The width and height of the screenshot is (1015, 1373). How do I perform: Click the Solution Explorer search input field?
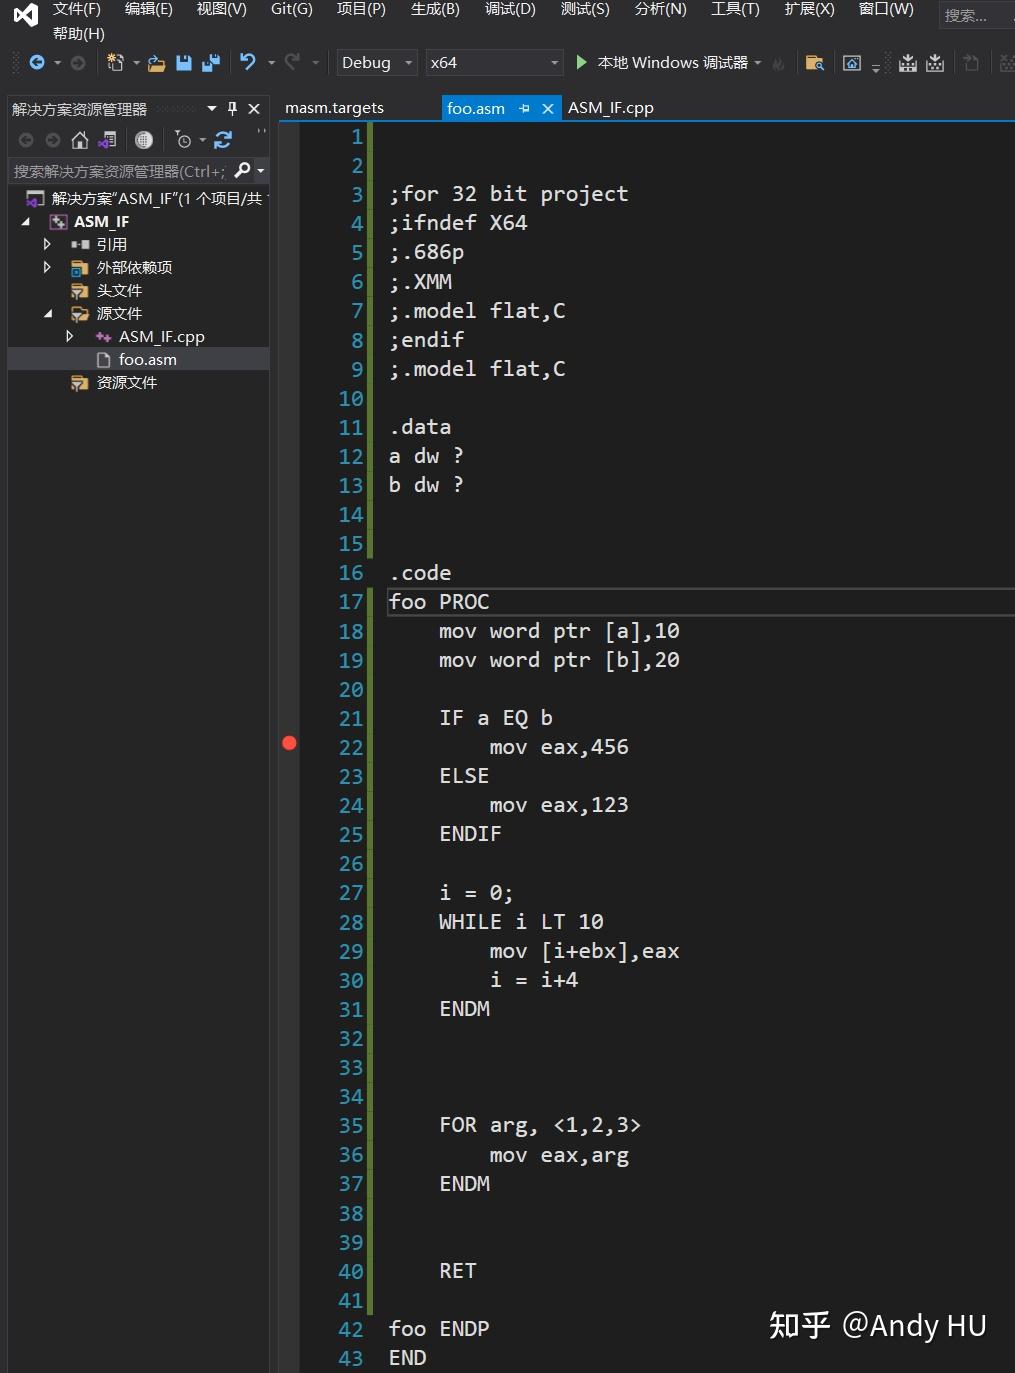coord(120,171)
